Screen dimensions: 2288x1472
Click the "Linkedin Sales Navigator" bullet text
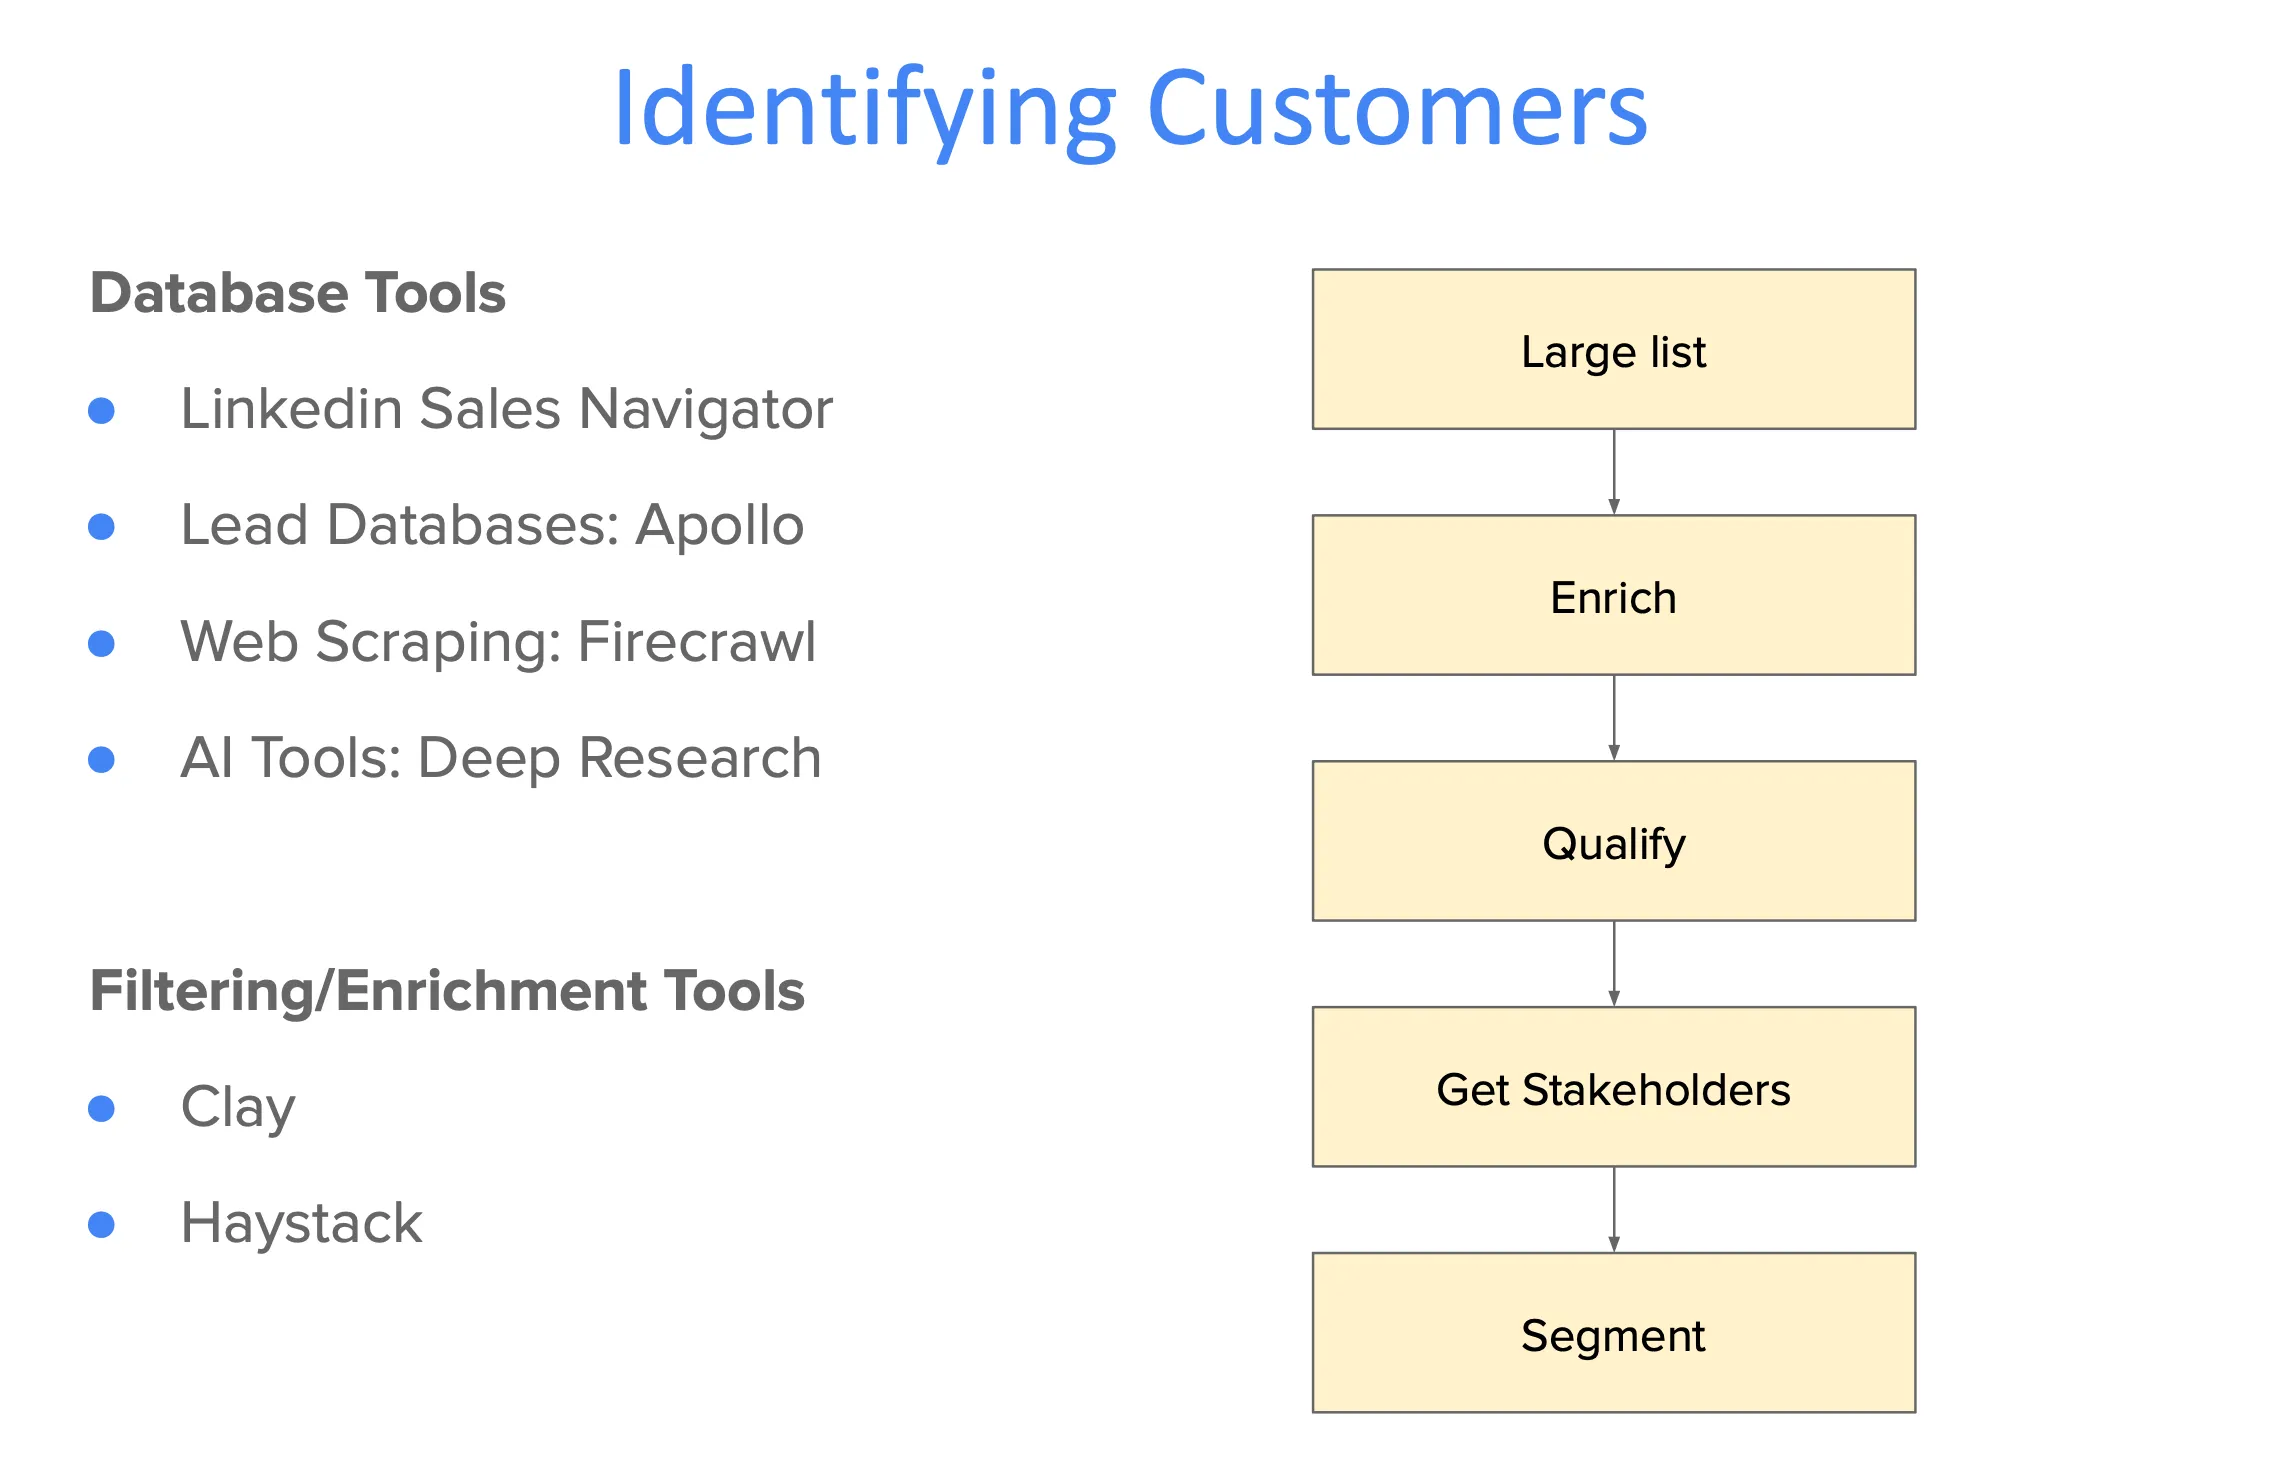pos(506,409)
